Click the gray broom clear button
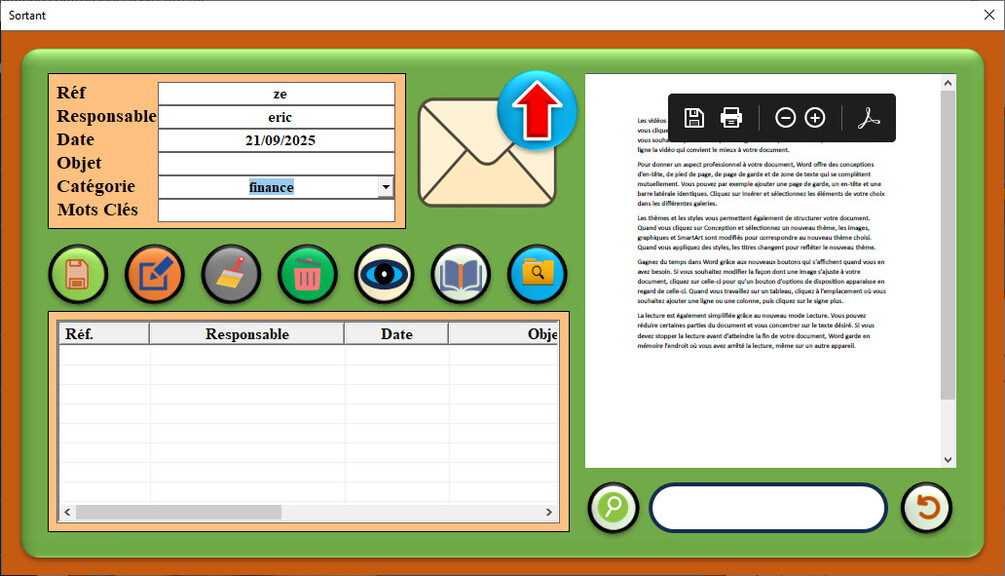 tap(231, 274)
